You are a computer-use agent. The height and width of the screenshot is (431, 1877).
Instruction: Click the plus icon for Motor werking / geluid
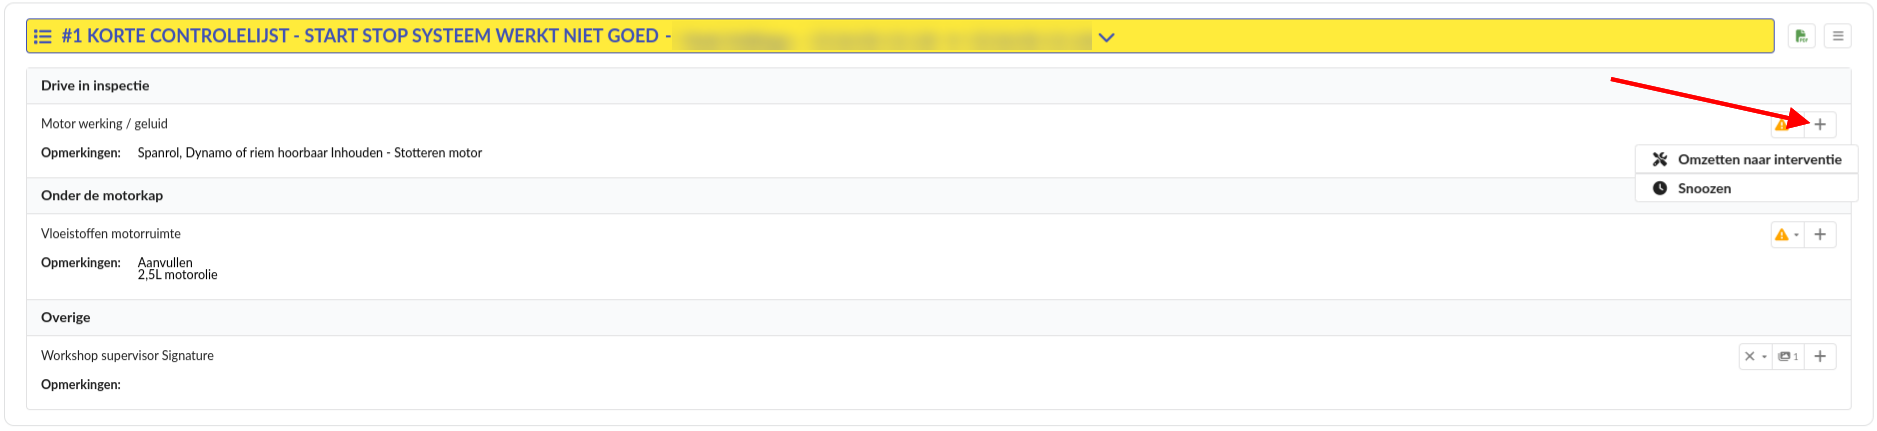(1820, 125)
